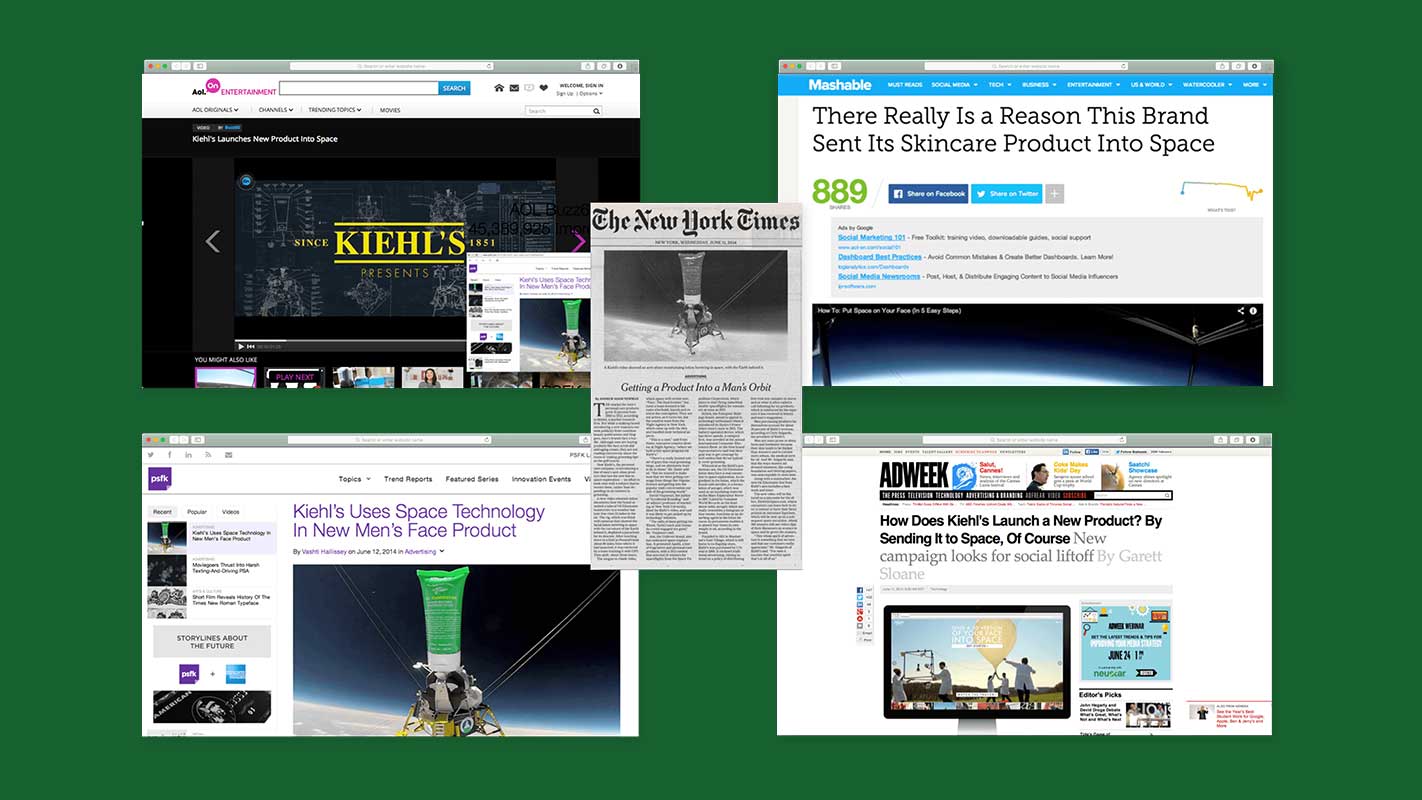Click the Twitter icon in PSFK top bar
The image size is (1422, 800).
click(x=152, y=455)
